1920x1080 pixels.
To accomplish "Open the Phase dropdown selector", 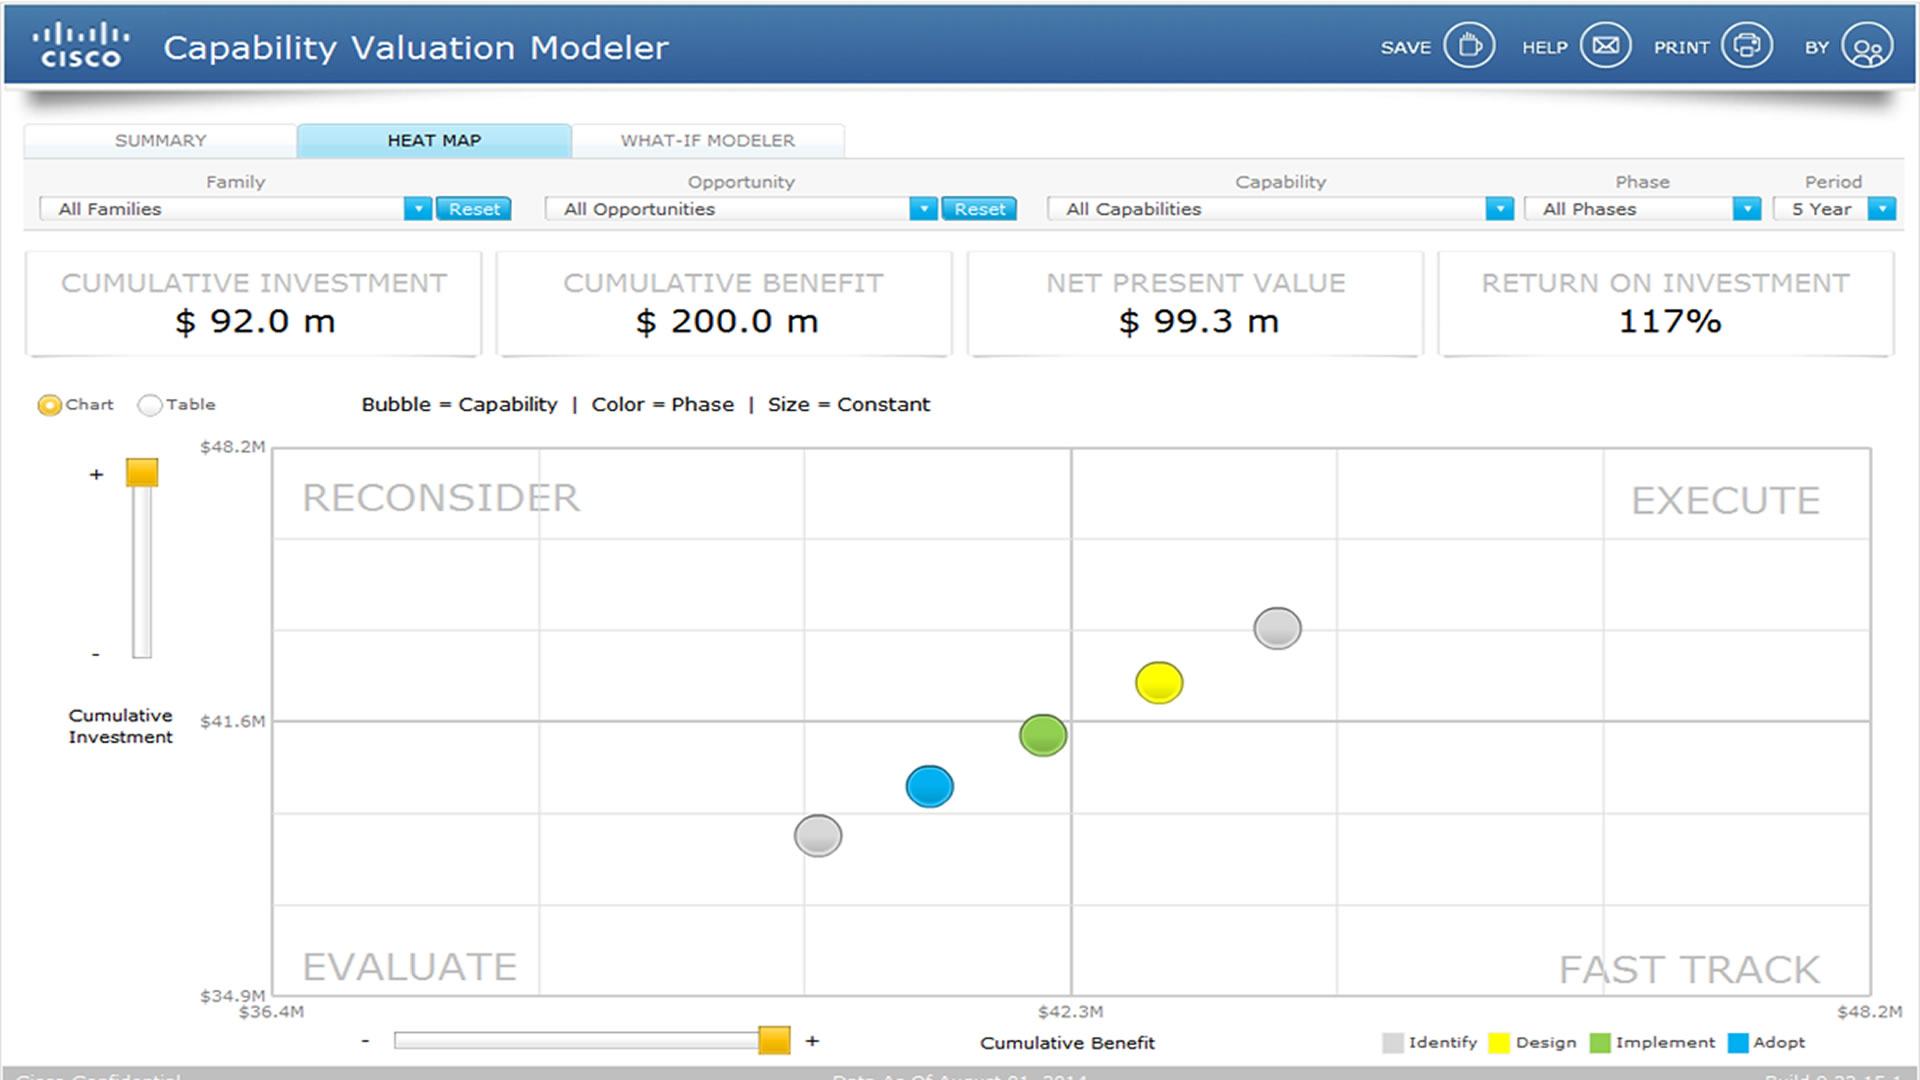I will (1746, 208).
